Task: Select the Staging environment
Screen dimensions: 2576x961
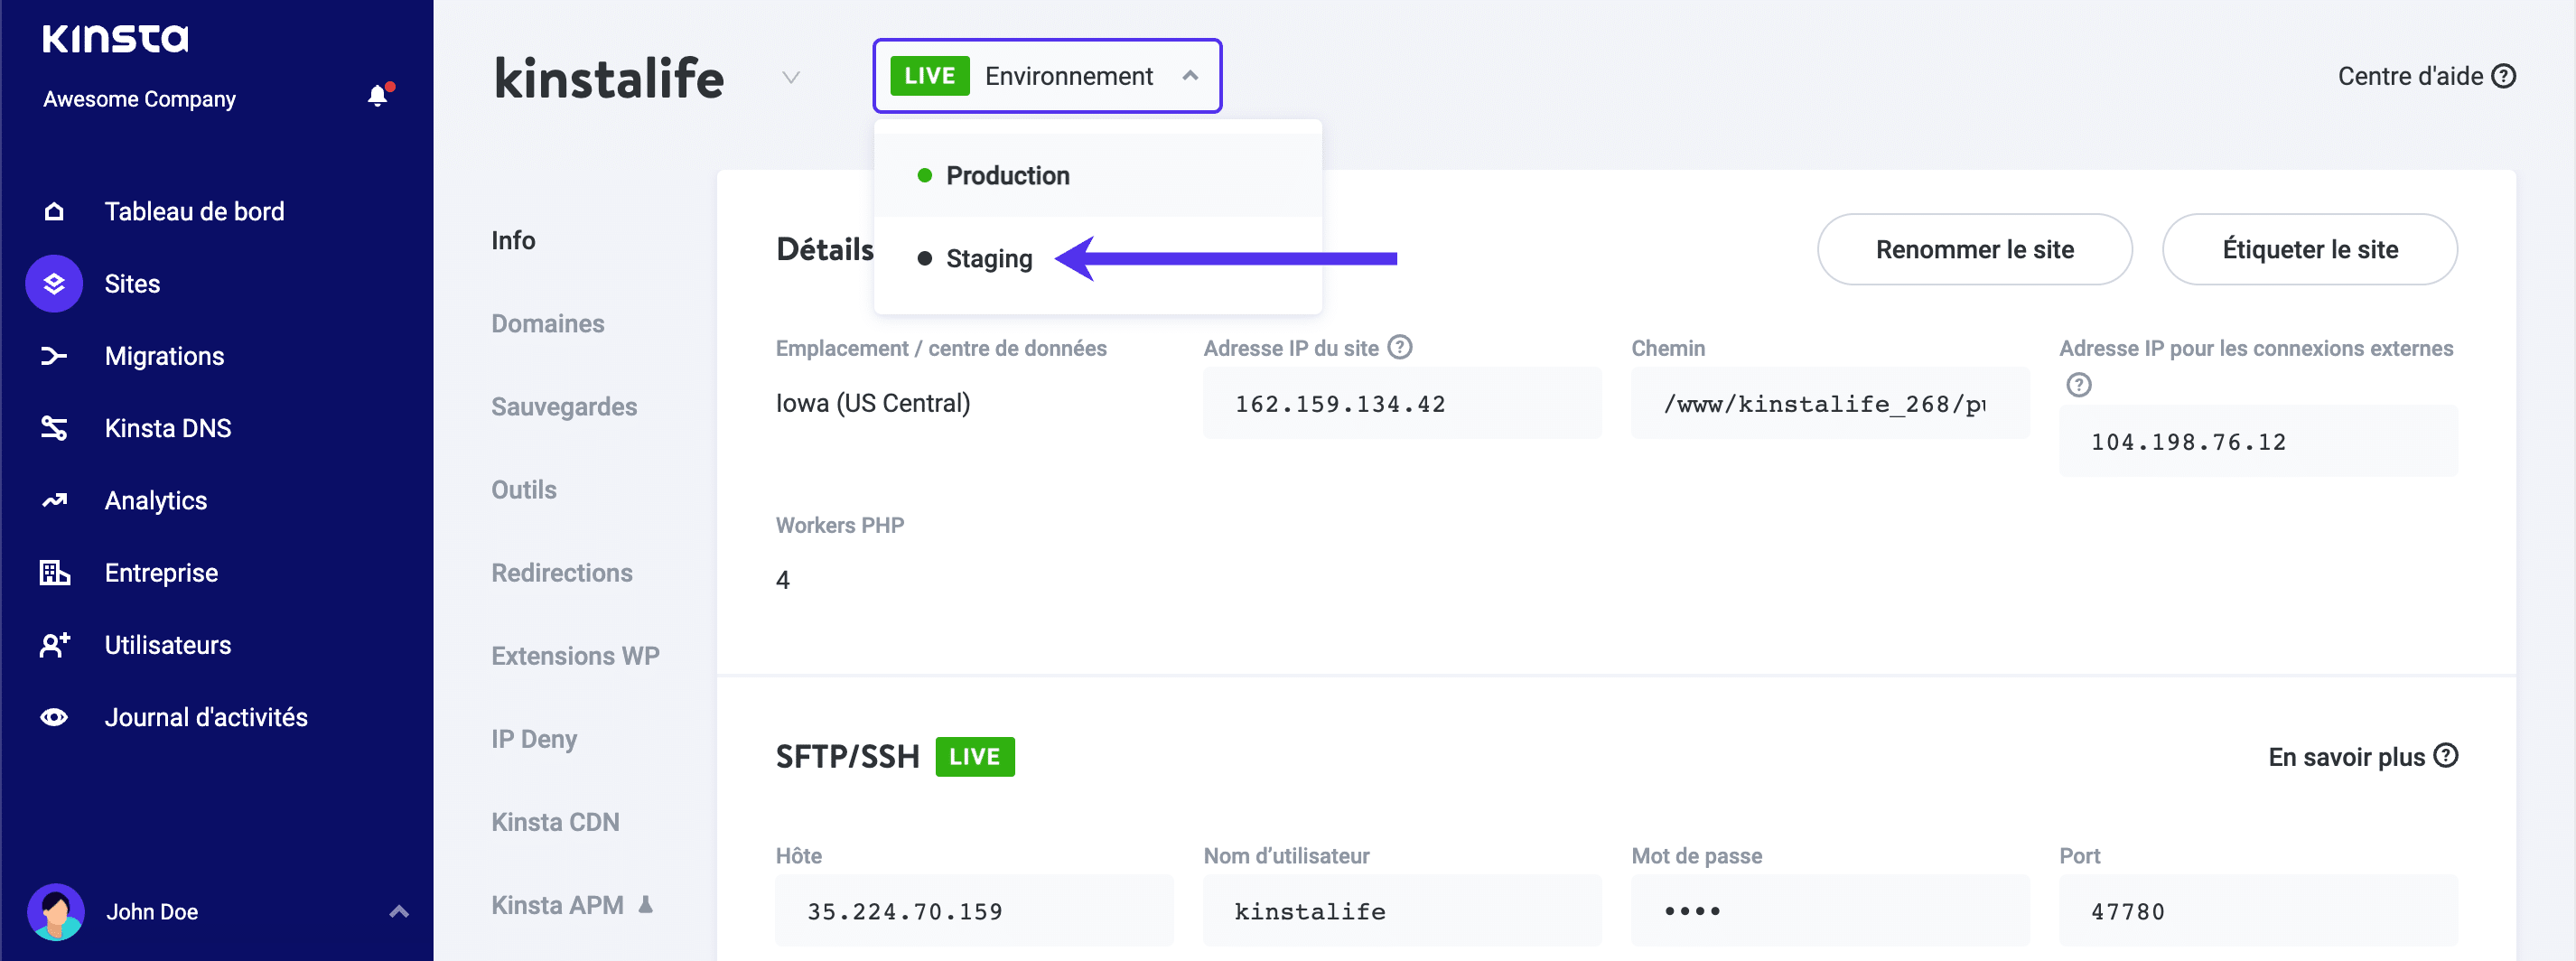Action: pyautogui.click(x=1097, y=258)
